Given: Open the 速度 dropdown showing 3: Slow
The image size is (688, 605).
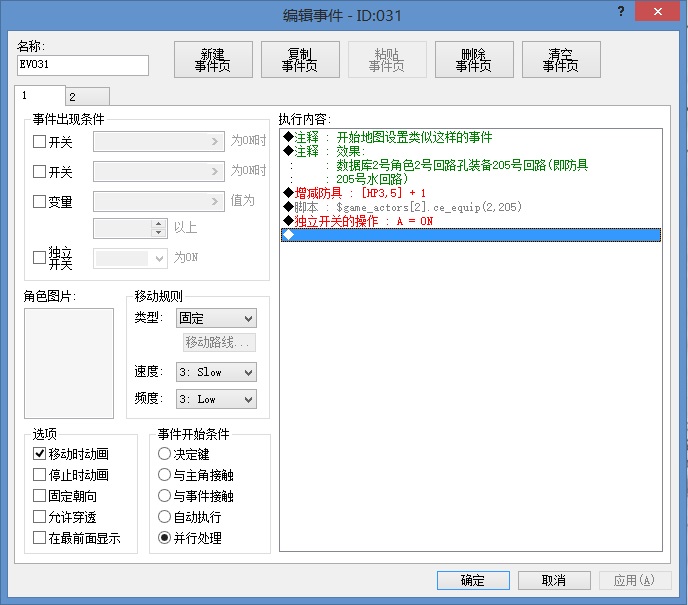Looking at the screenshot, I should point(216,372).
